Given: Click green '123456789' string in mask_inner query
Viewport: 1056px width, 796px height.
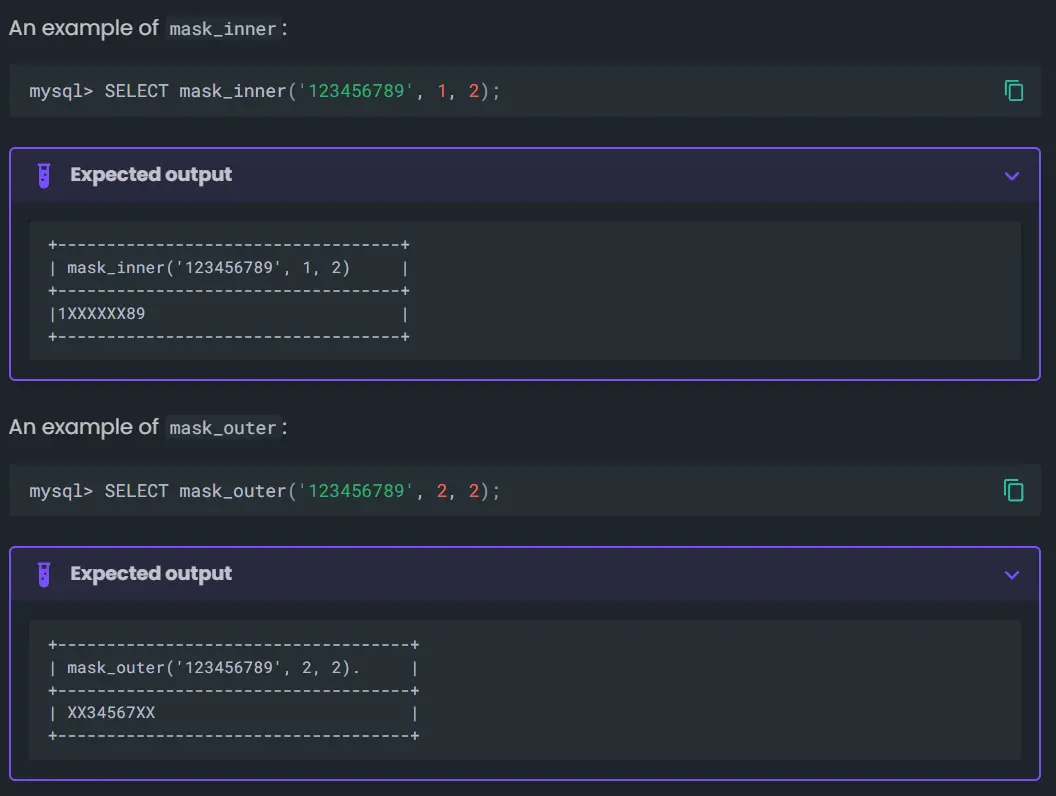Looking at the screenshot, I should point(356,92).
